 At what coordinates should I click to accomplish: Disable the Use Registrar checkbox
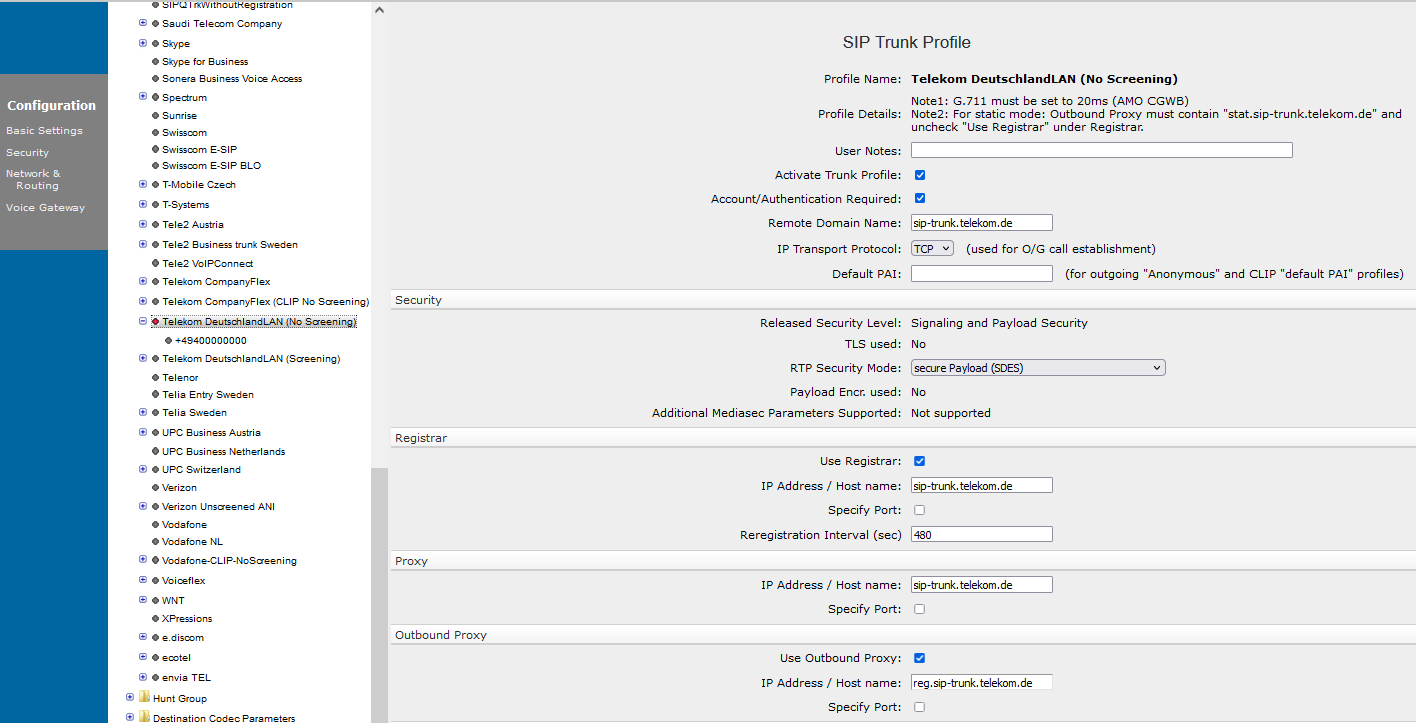click(x=920, y=461)
